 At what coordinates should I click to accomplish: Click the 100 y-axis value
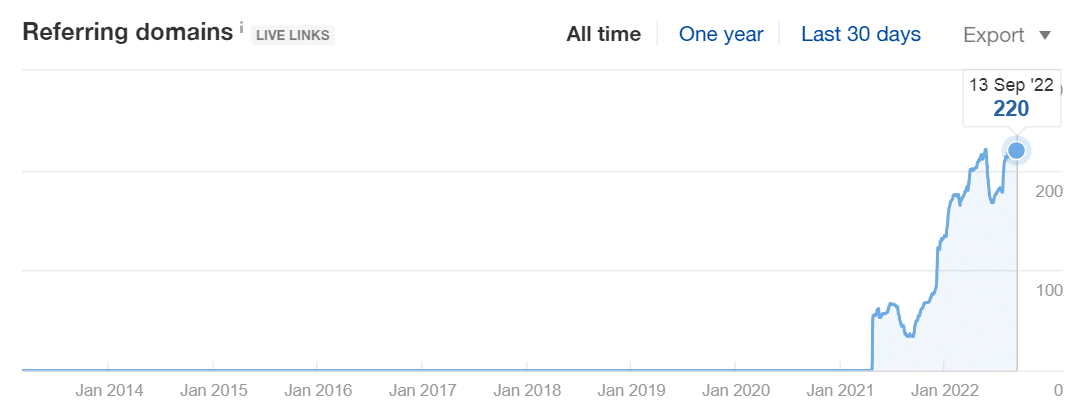click(1049, 290)
